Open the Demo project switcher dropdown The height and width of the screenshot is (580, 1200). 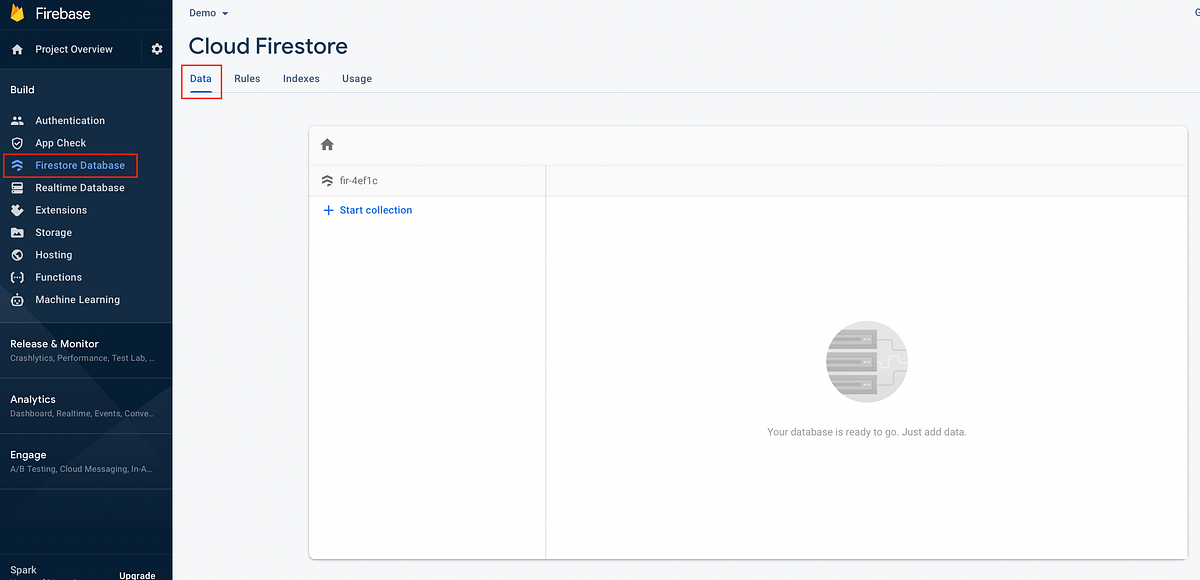[x=208, y=13]
